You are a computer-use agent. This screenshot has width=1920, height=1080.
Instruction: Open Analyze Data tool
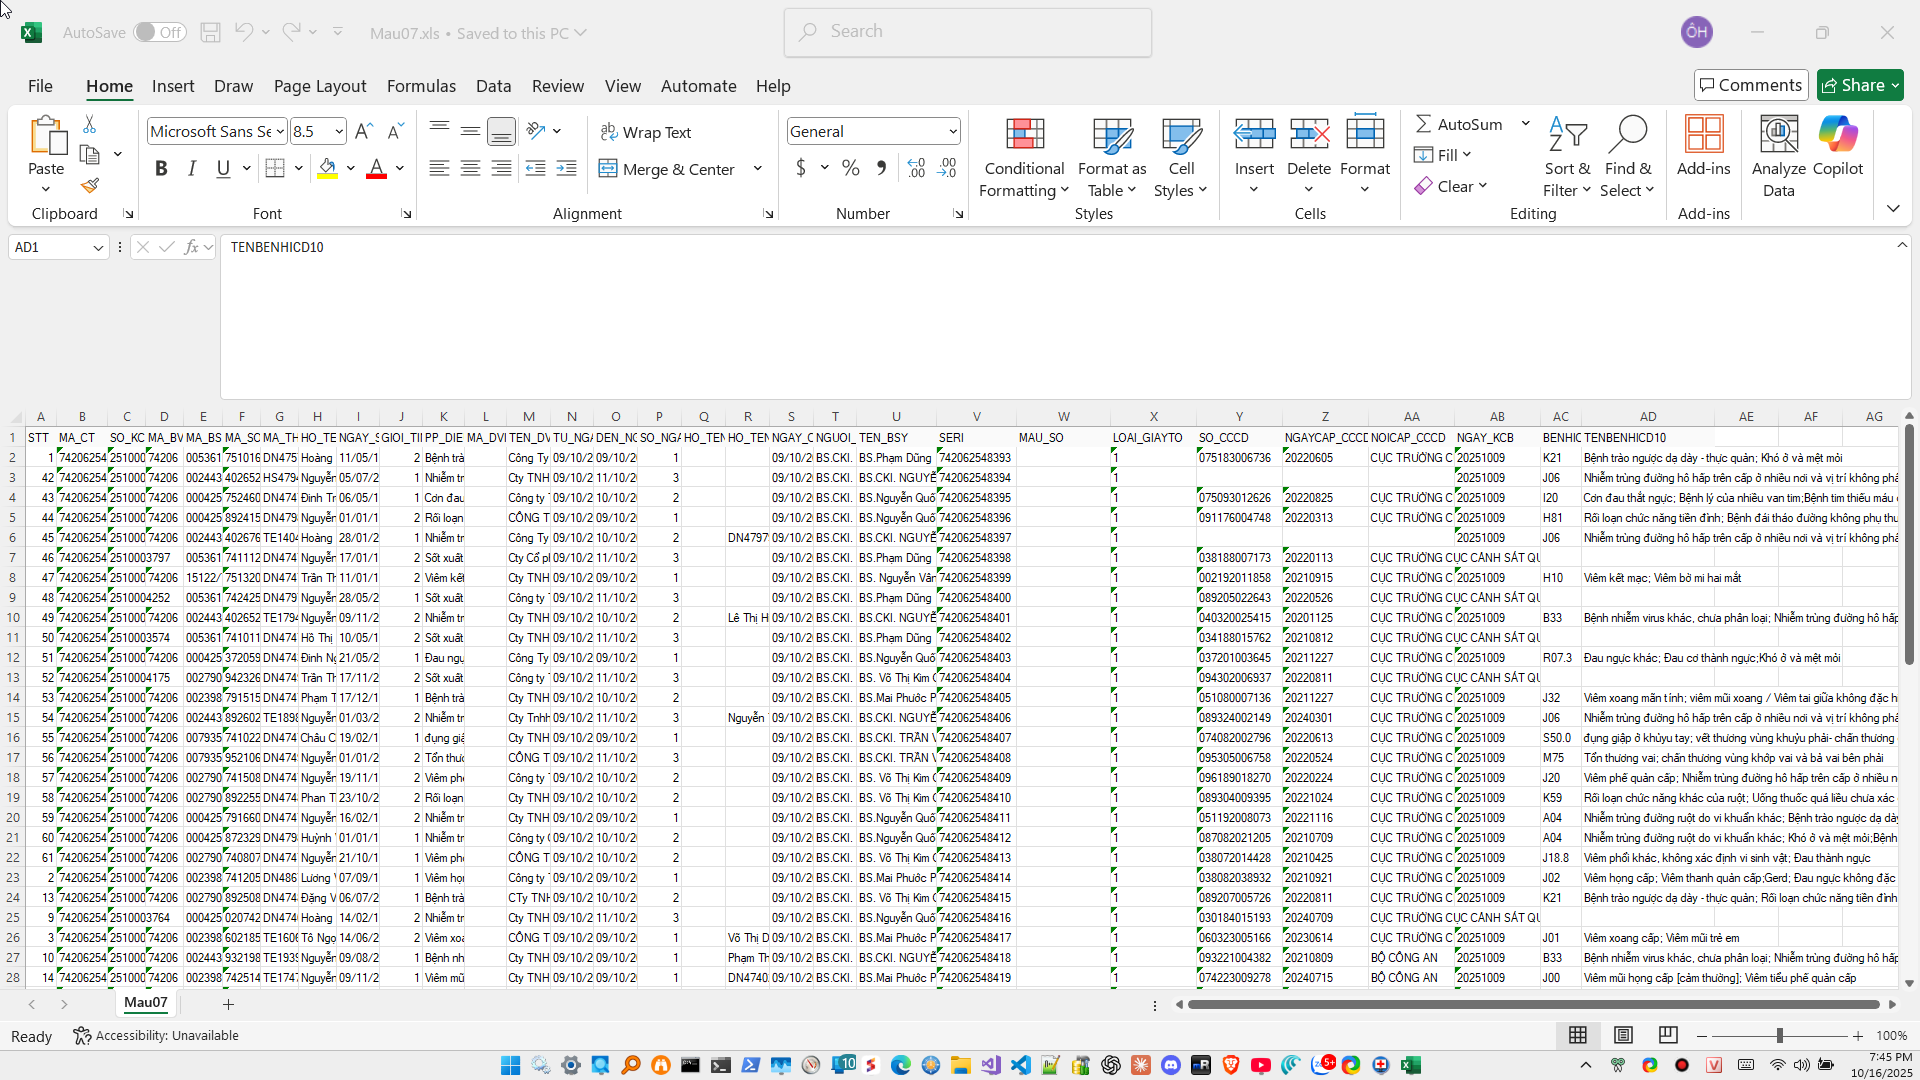pos(1778,135)
